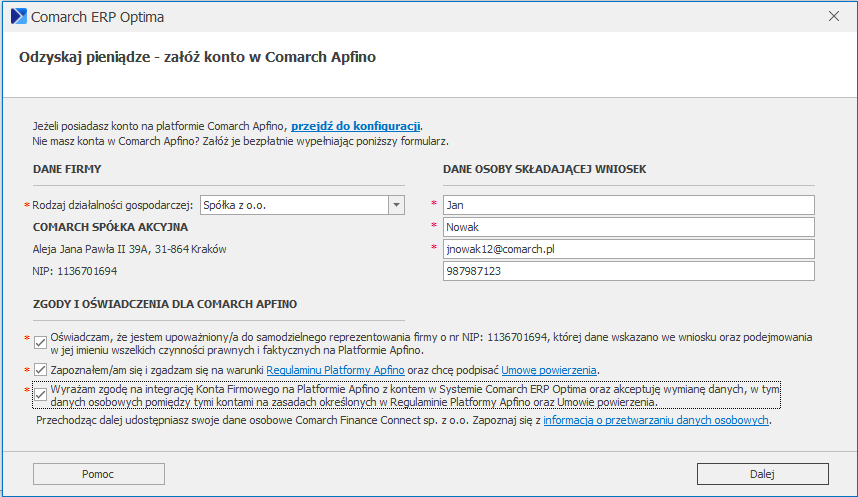The width and height of the screenshot is (858, 497).
Task: Click the Comarch ERP Optima logo icon
Action: click(x=19, y=16)
